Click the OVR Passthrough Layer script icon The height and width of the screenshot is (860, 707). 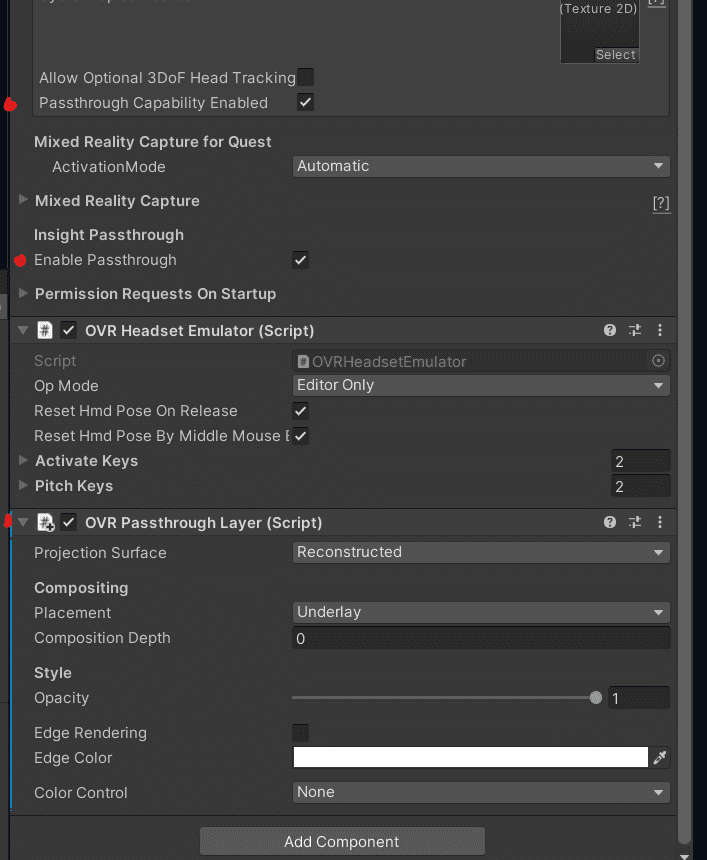pos(45,522)
